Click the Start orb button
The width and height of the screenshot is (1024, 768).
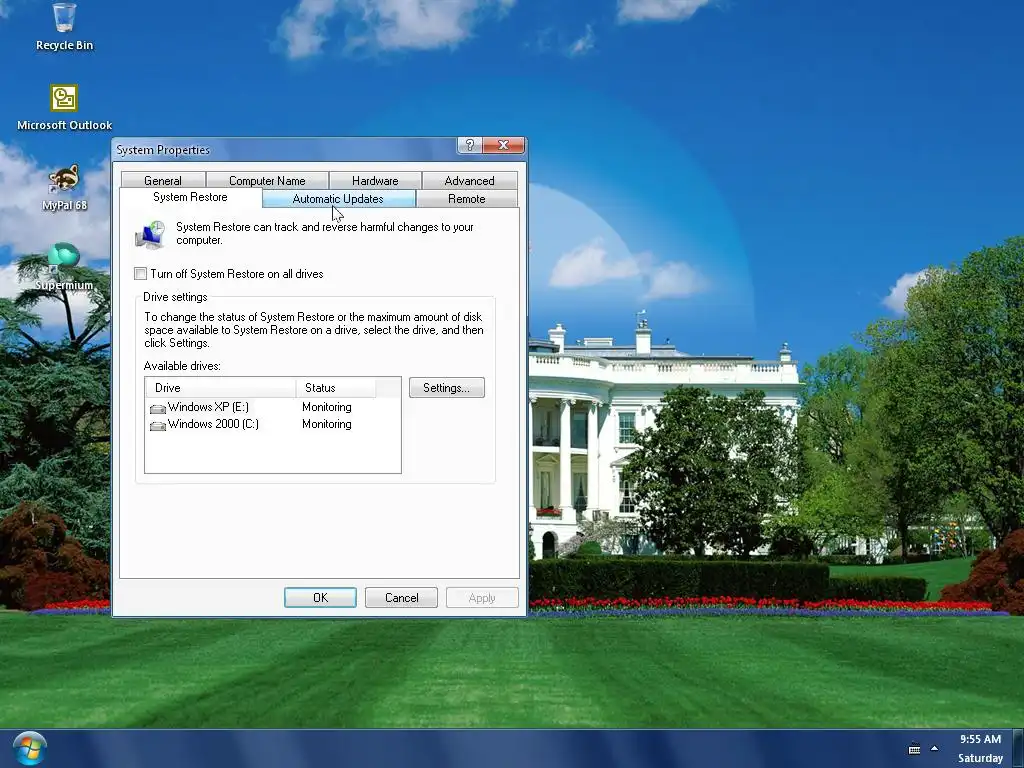click(29, 748)
